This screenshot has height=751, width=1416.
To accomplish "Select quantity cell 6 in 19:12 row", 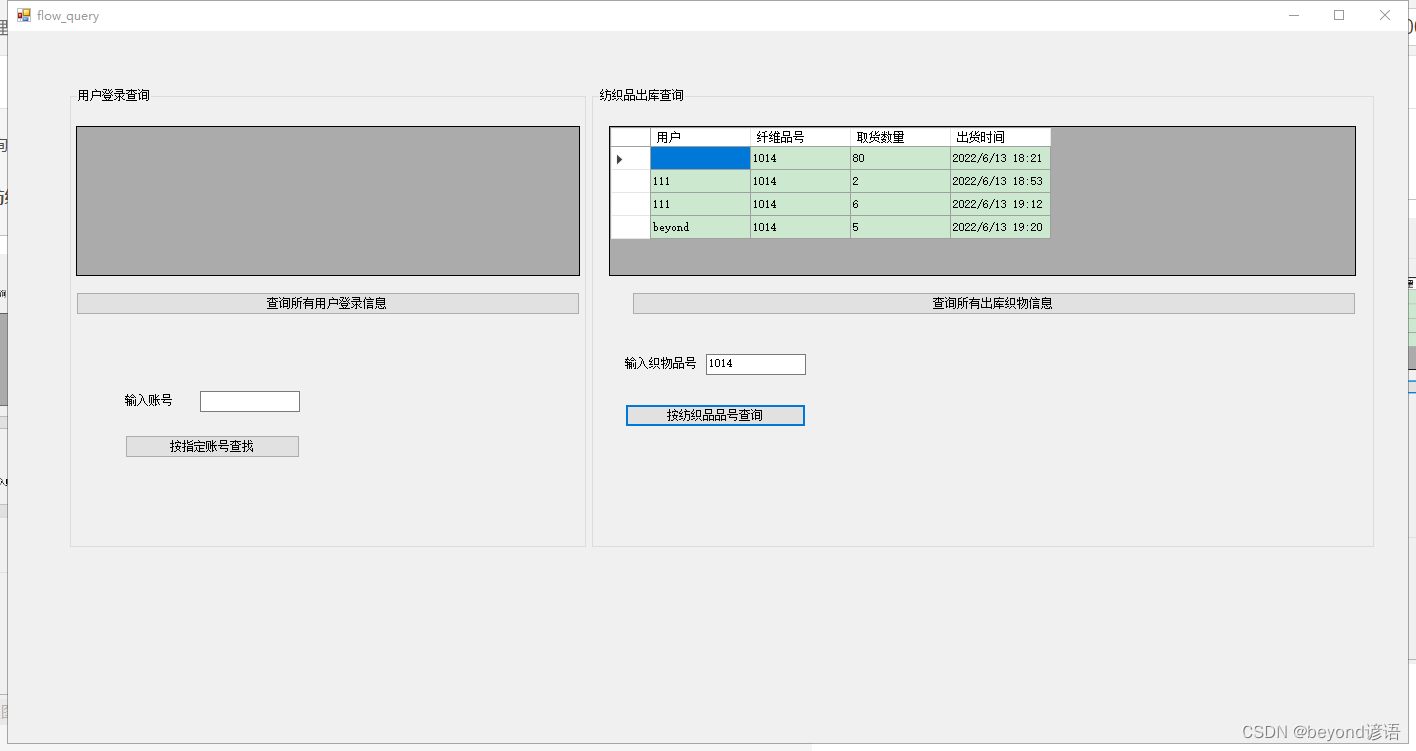I will [x=900, y=204].
